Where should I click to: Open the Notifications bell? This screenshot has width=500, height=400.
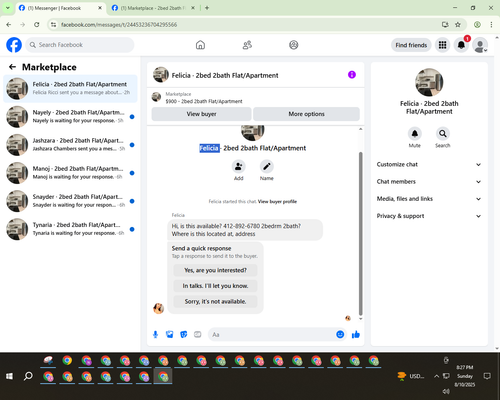pos(461,45)
